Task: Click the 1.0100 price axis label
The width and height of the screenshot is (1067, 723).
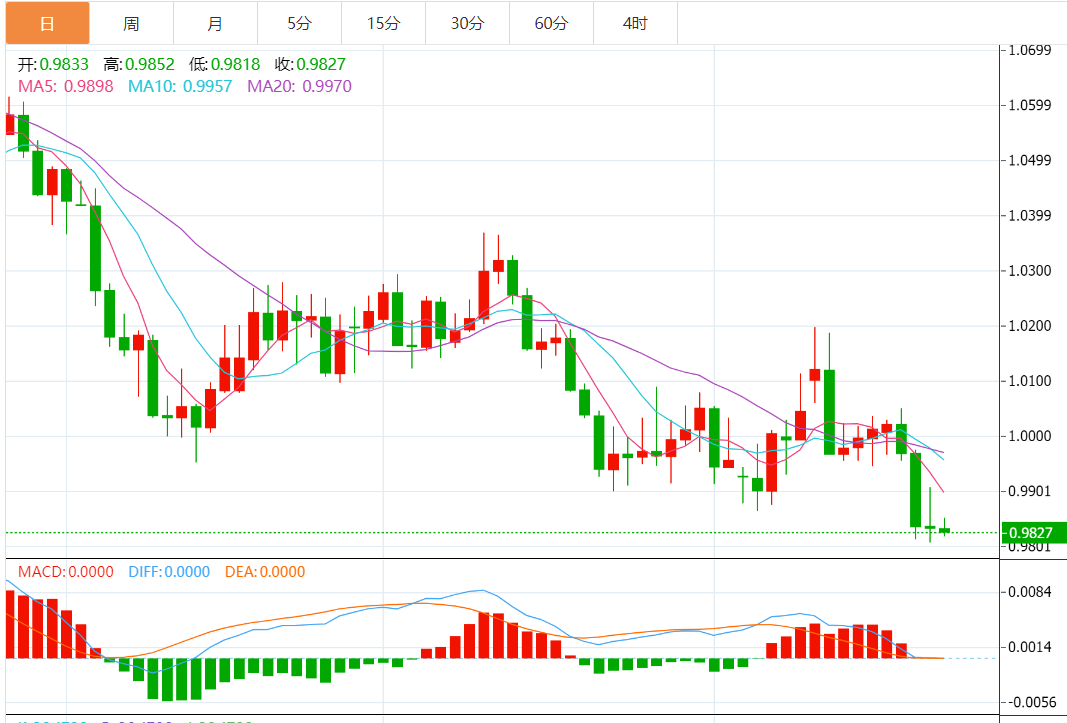Action: pyautogui.click(x=1030, y=381)
